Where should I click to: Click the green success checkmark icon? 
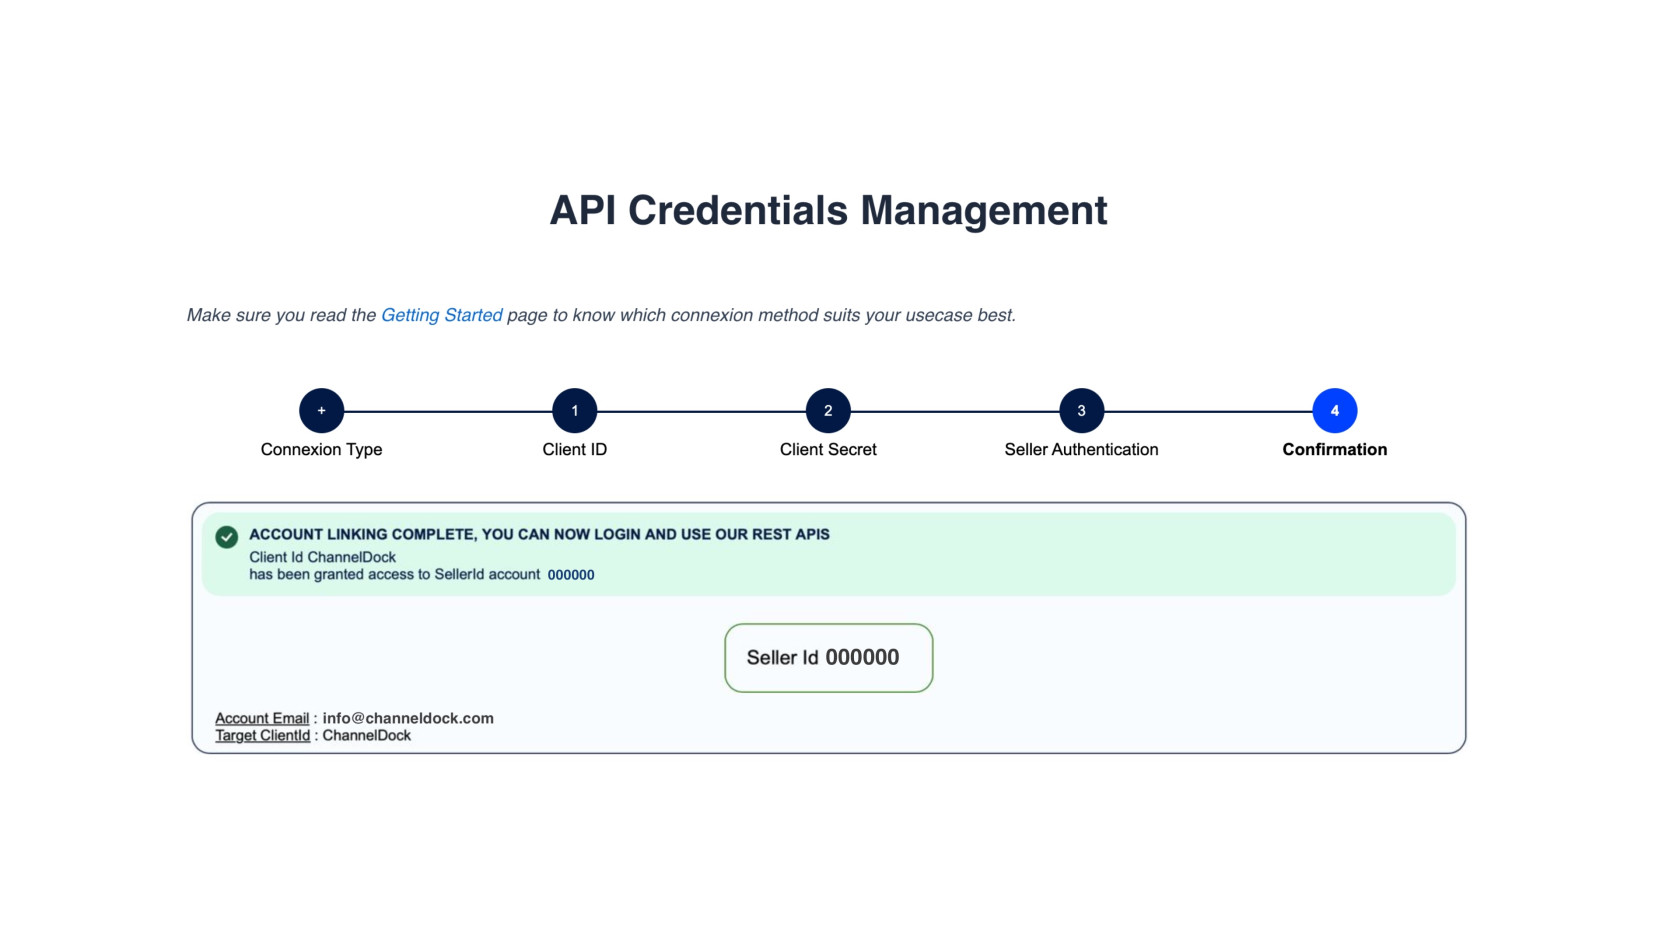pyautogui.click(x=227, y=537)
